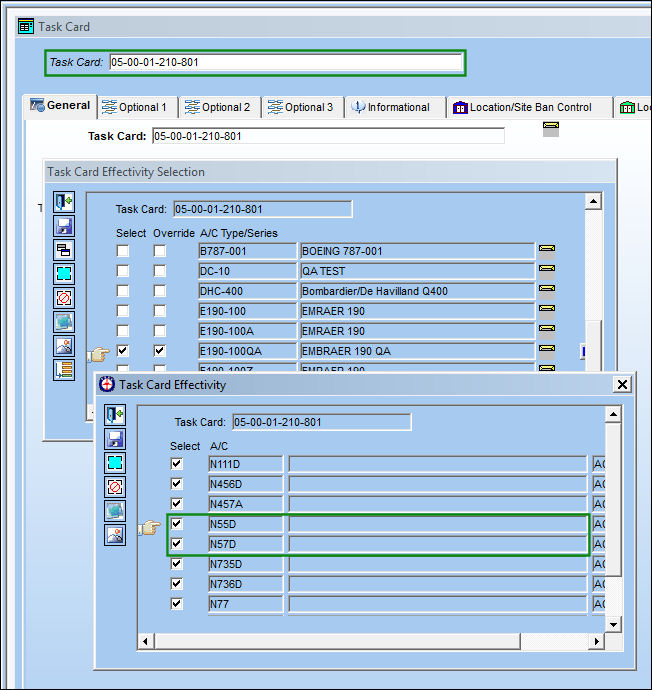
Task: Click the scroll down arrow in Task Card Effectivity
Action: click(x=613, y=624)
